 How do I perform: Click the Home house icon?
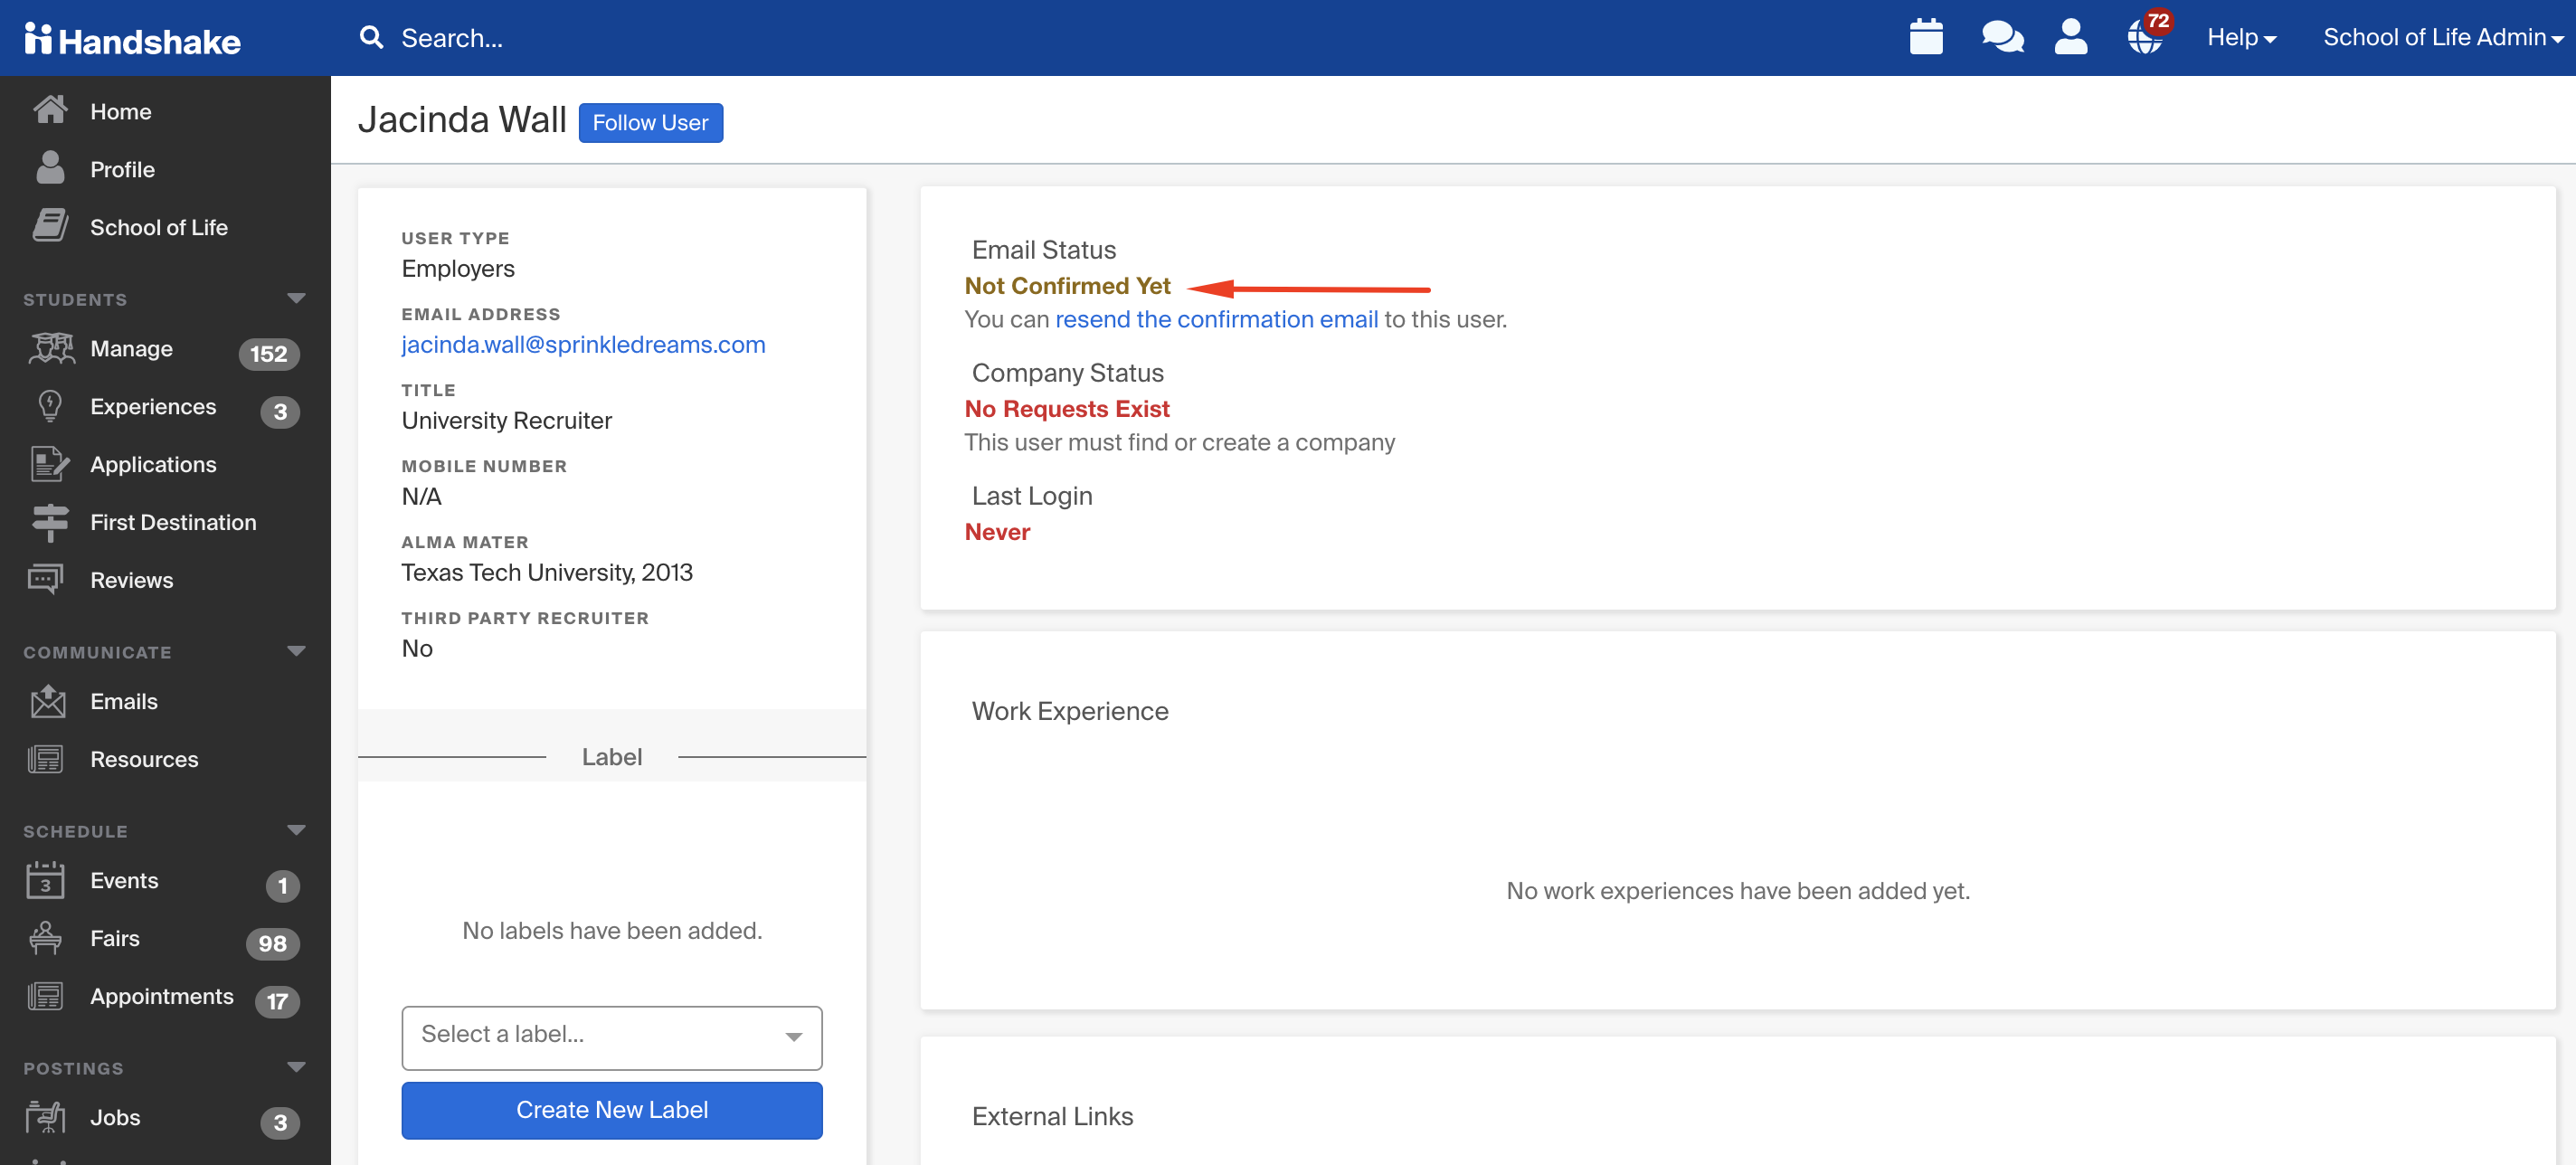click(50, 110)
